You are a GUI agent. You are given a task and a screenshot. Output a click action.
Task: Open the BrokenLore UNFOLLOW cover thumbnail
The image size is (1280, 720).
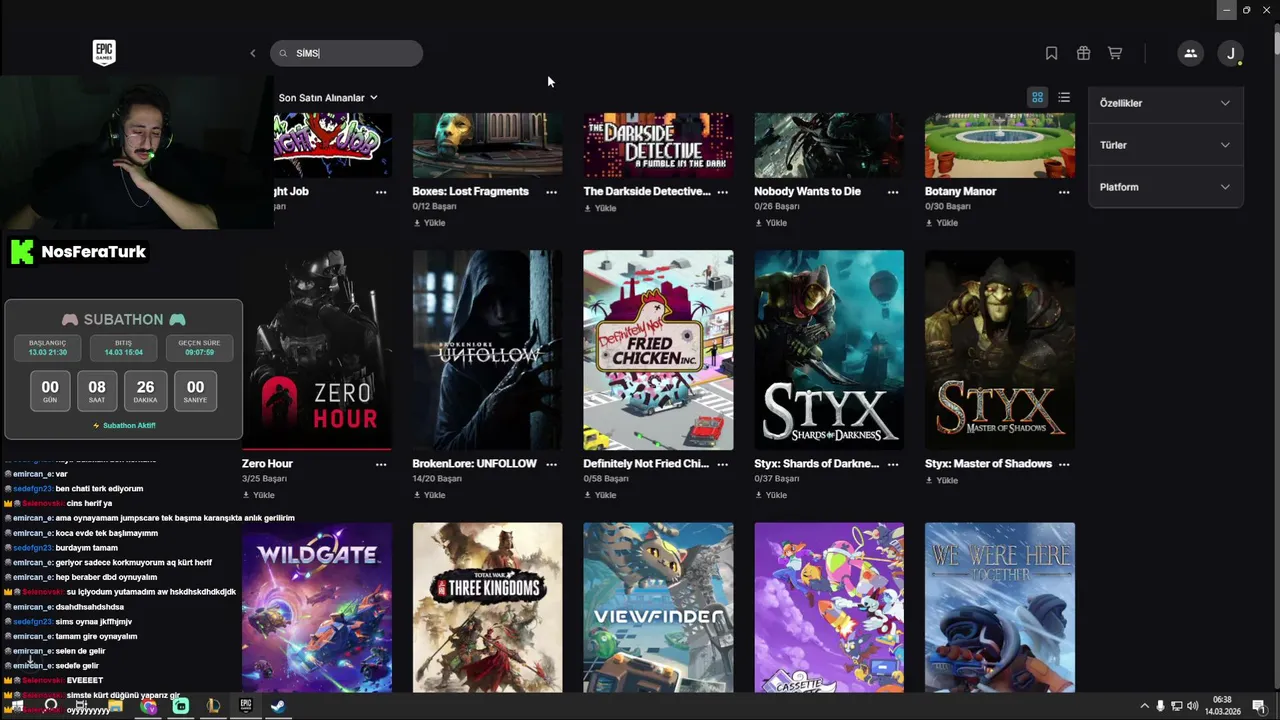click(x=487, y=350)
